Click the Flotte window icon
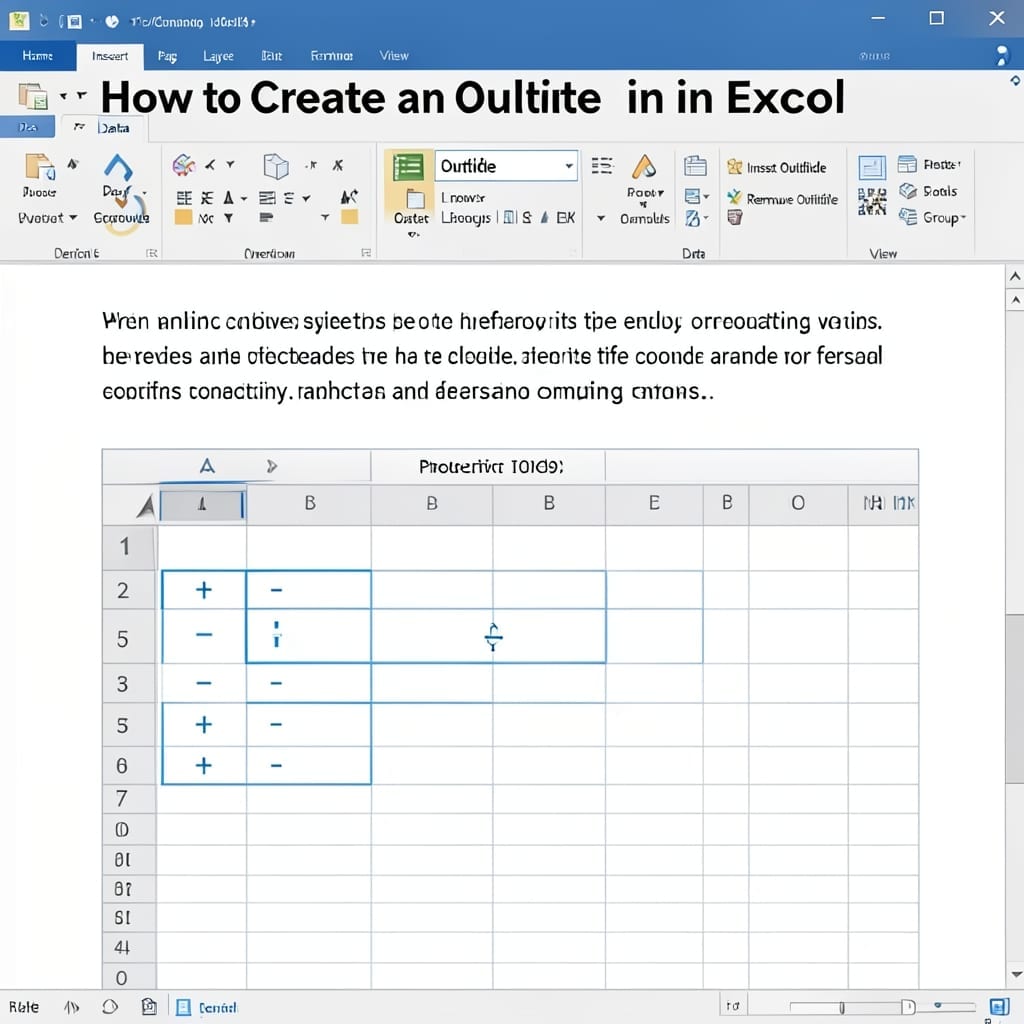This screenshot has width=1024, height=1024. 907,164
